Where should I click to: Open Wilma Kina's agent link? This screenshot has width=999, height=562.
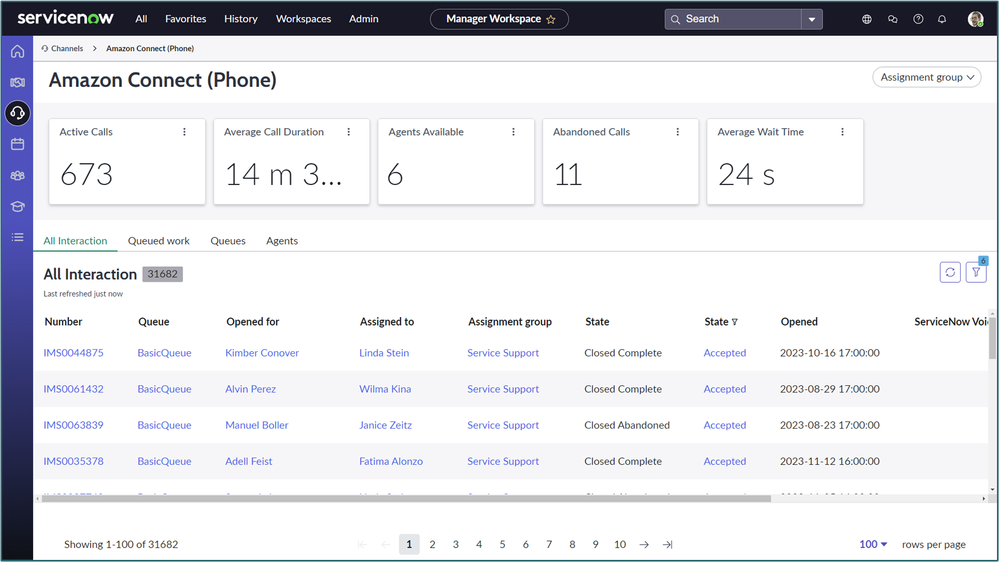(385, 389)
